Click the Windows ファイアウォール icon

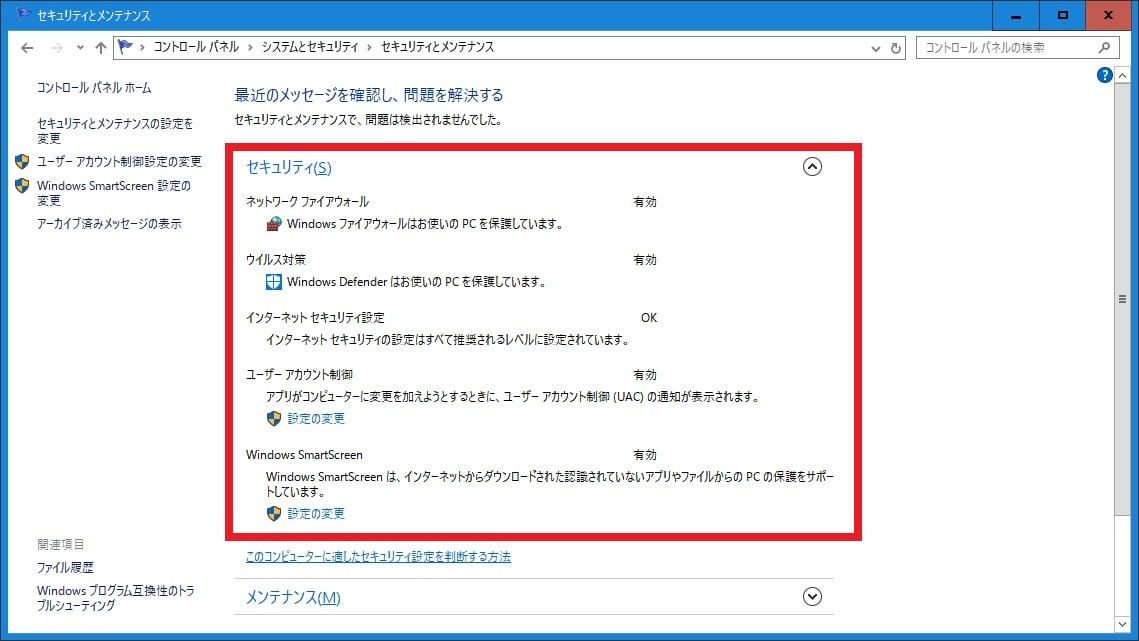click(x=274, y=224)
